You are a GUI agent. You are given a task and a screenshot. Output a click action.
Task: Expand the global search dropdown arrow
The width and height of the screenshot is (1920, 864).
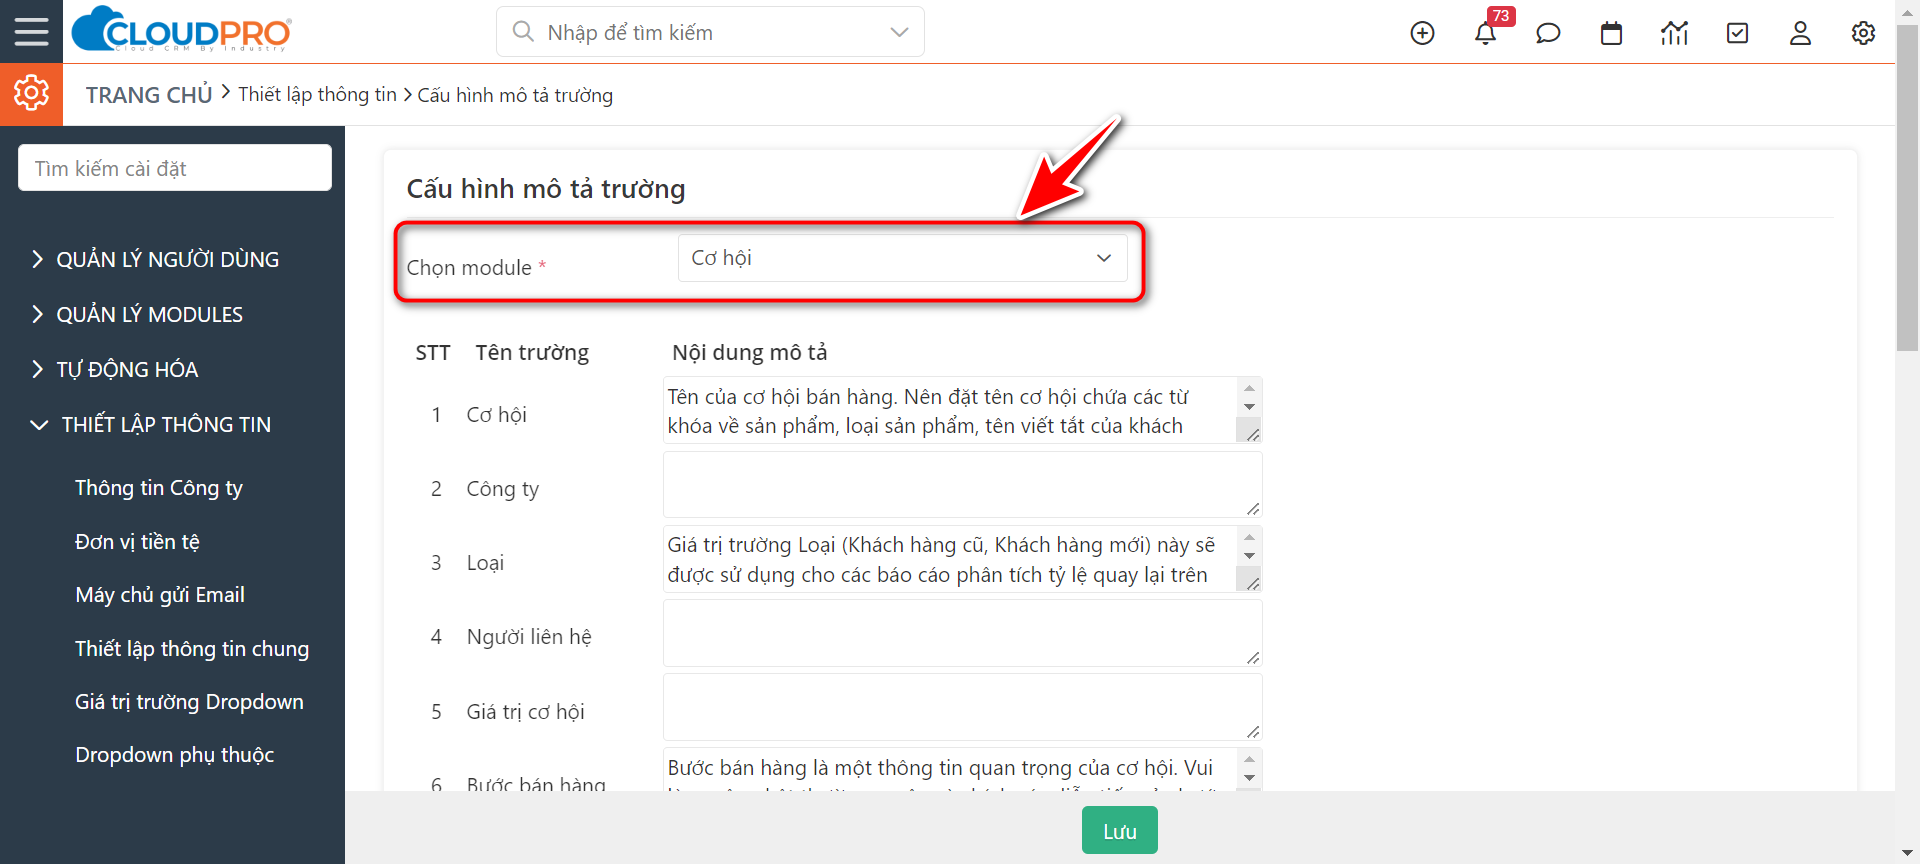(899, 32)
